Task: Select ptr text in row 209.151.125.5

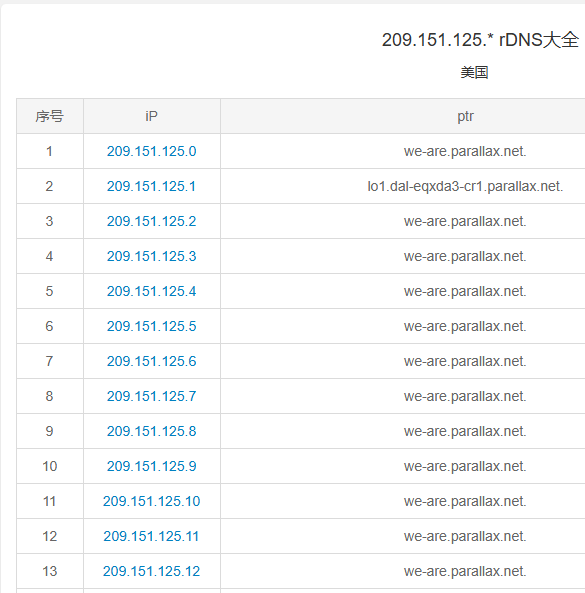Action: 465,326
